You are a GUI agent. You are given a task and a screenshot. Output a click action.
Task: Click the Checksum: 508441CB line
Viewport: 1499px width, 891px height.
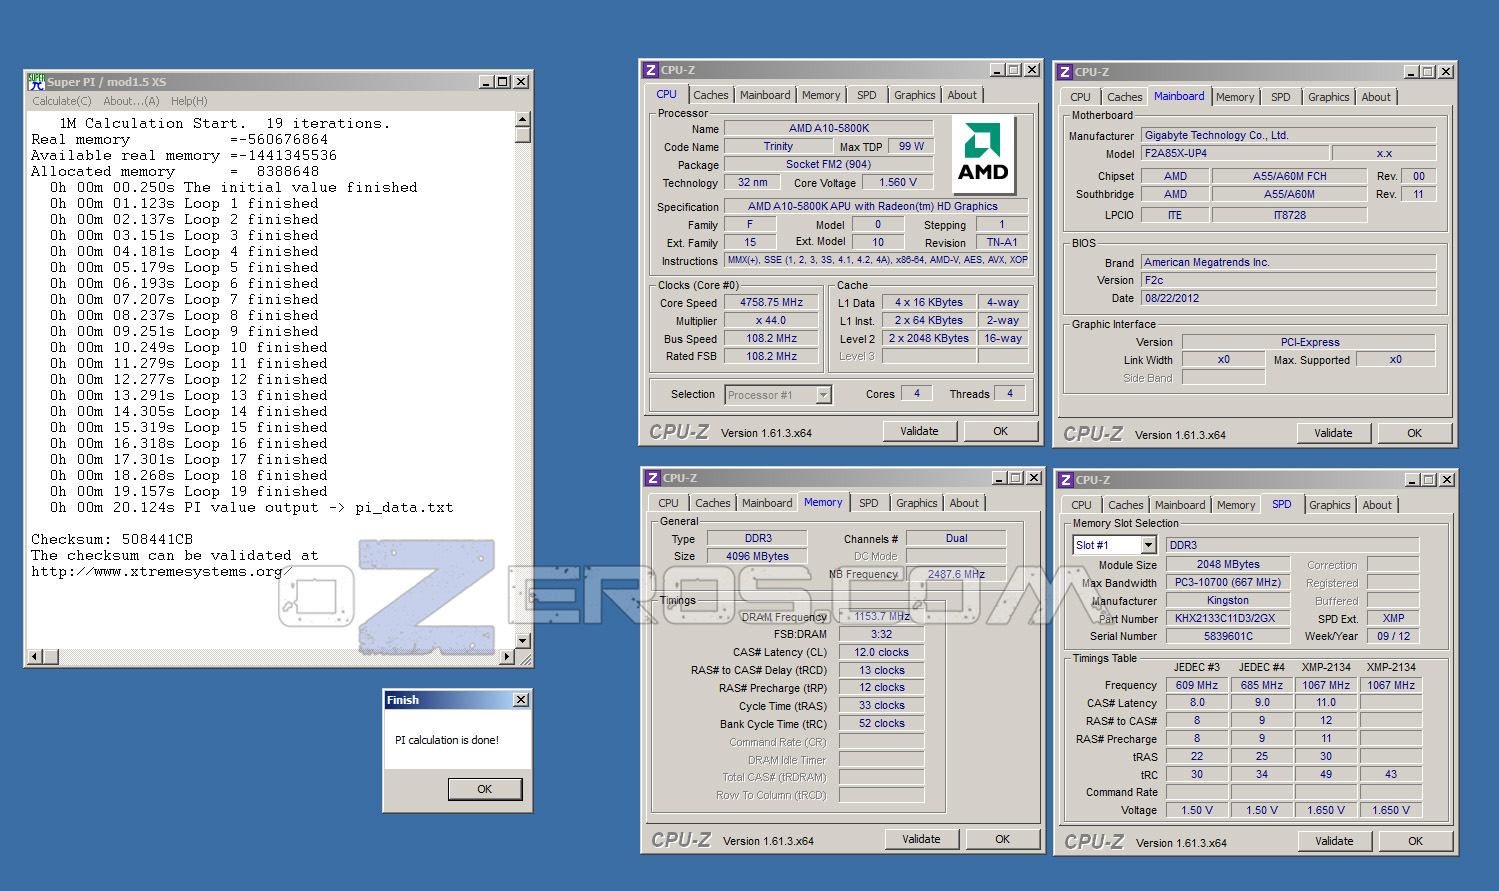click(112, 539)
